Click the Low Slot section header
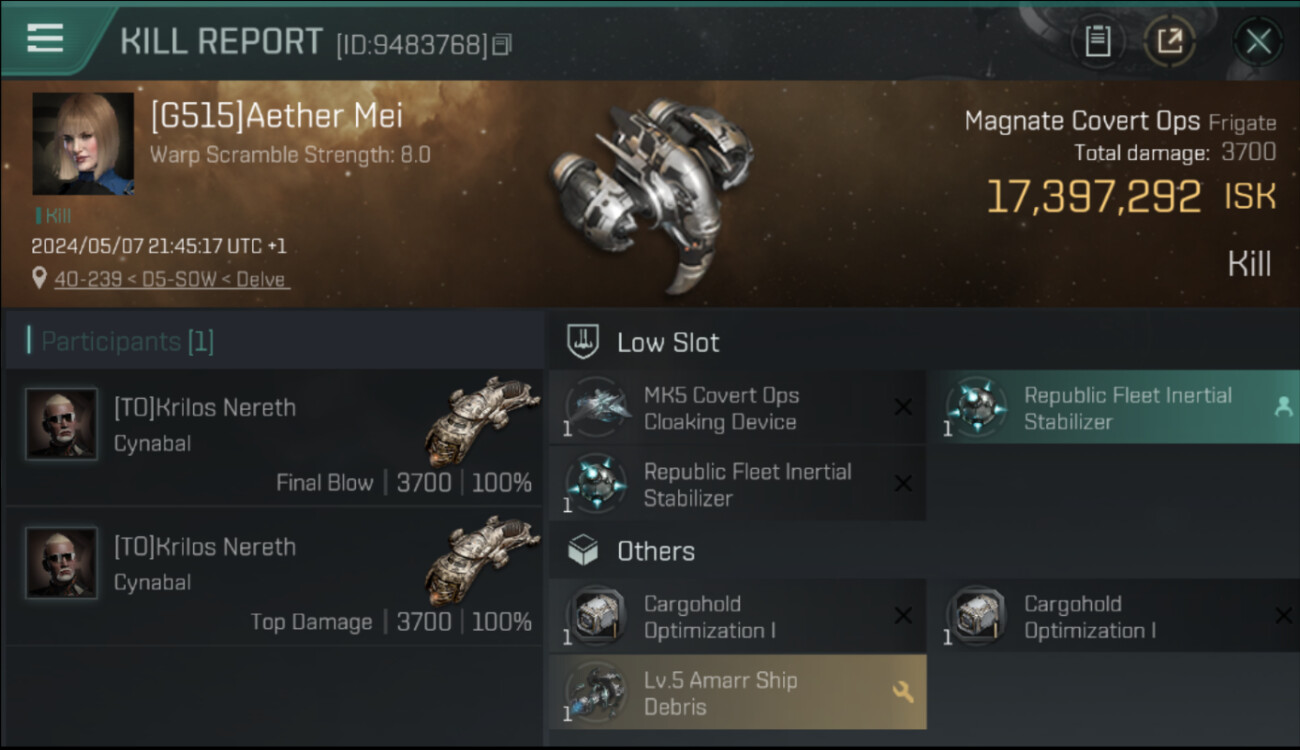 coord(667,342)
